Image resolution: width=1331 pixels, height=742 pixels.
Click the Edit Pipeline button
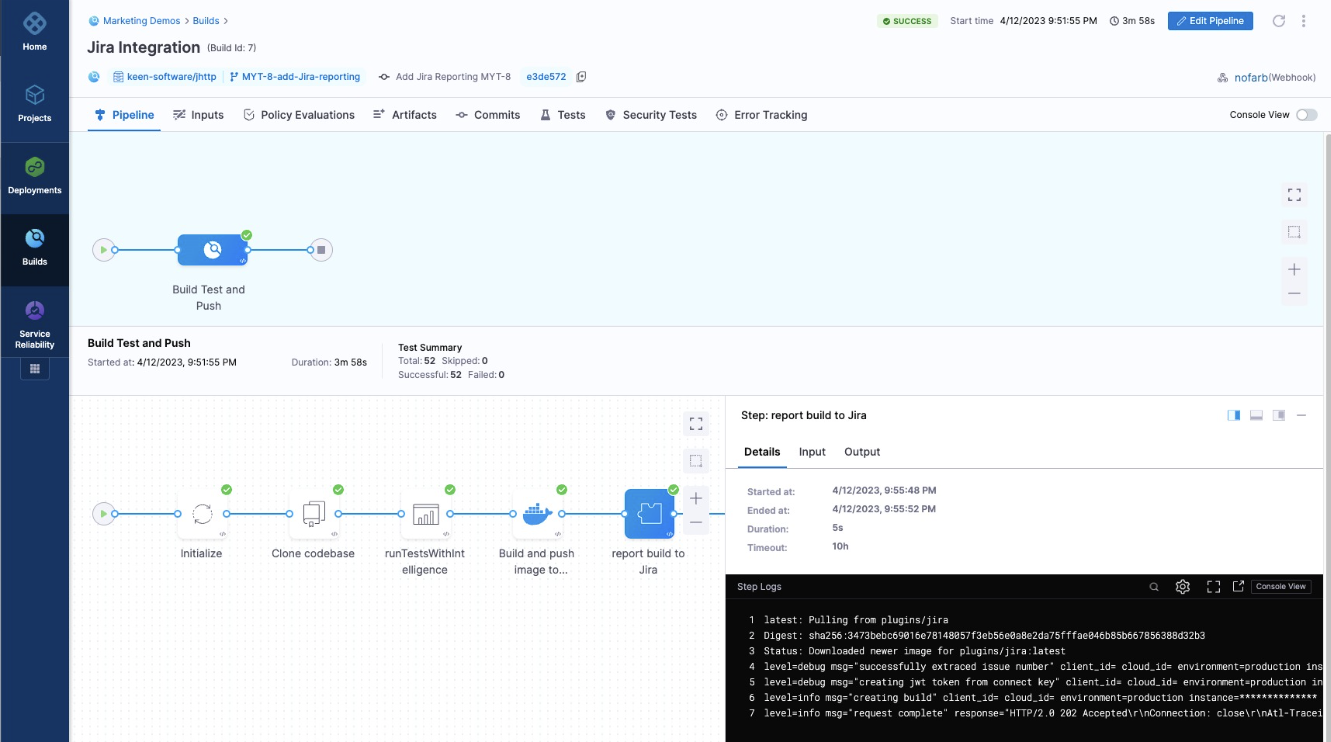(x=1210, y=21)
